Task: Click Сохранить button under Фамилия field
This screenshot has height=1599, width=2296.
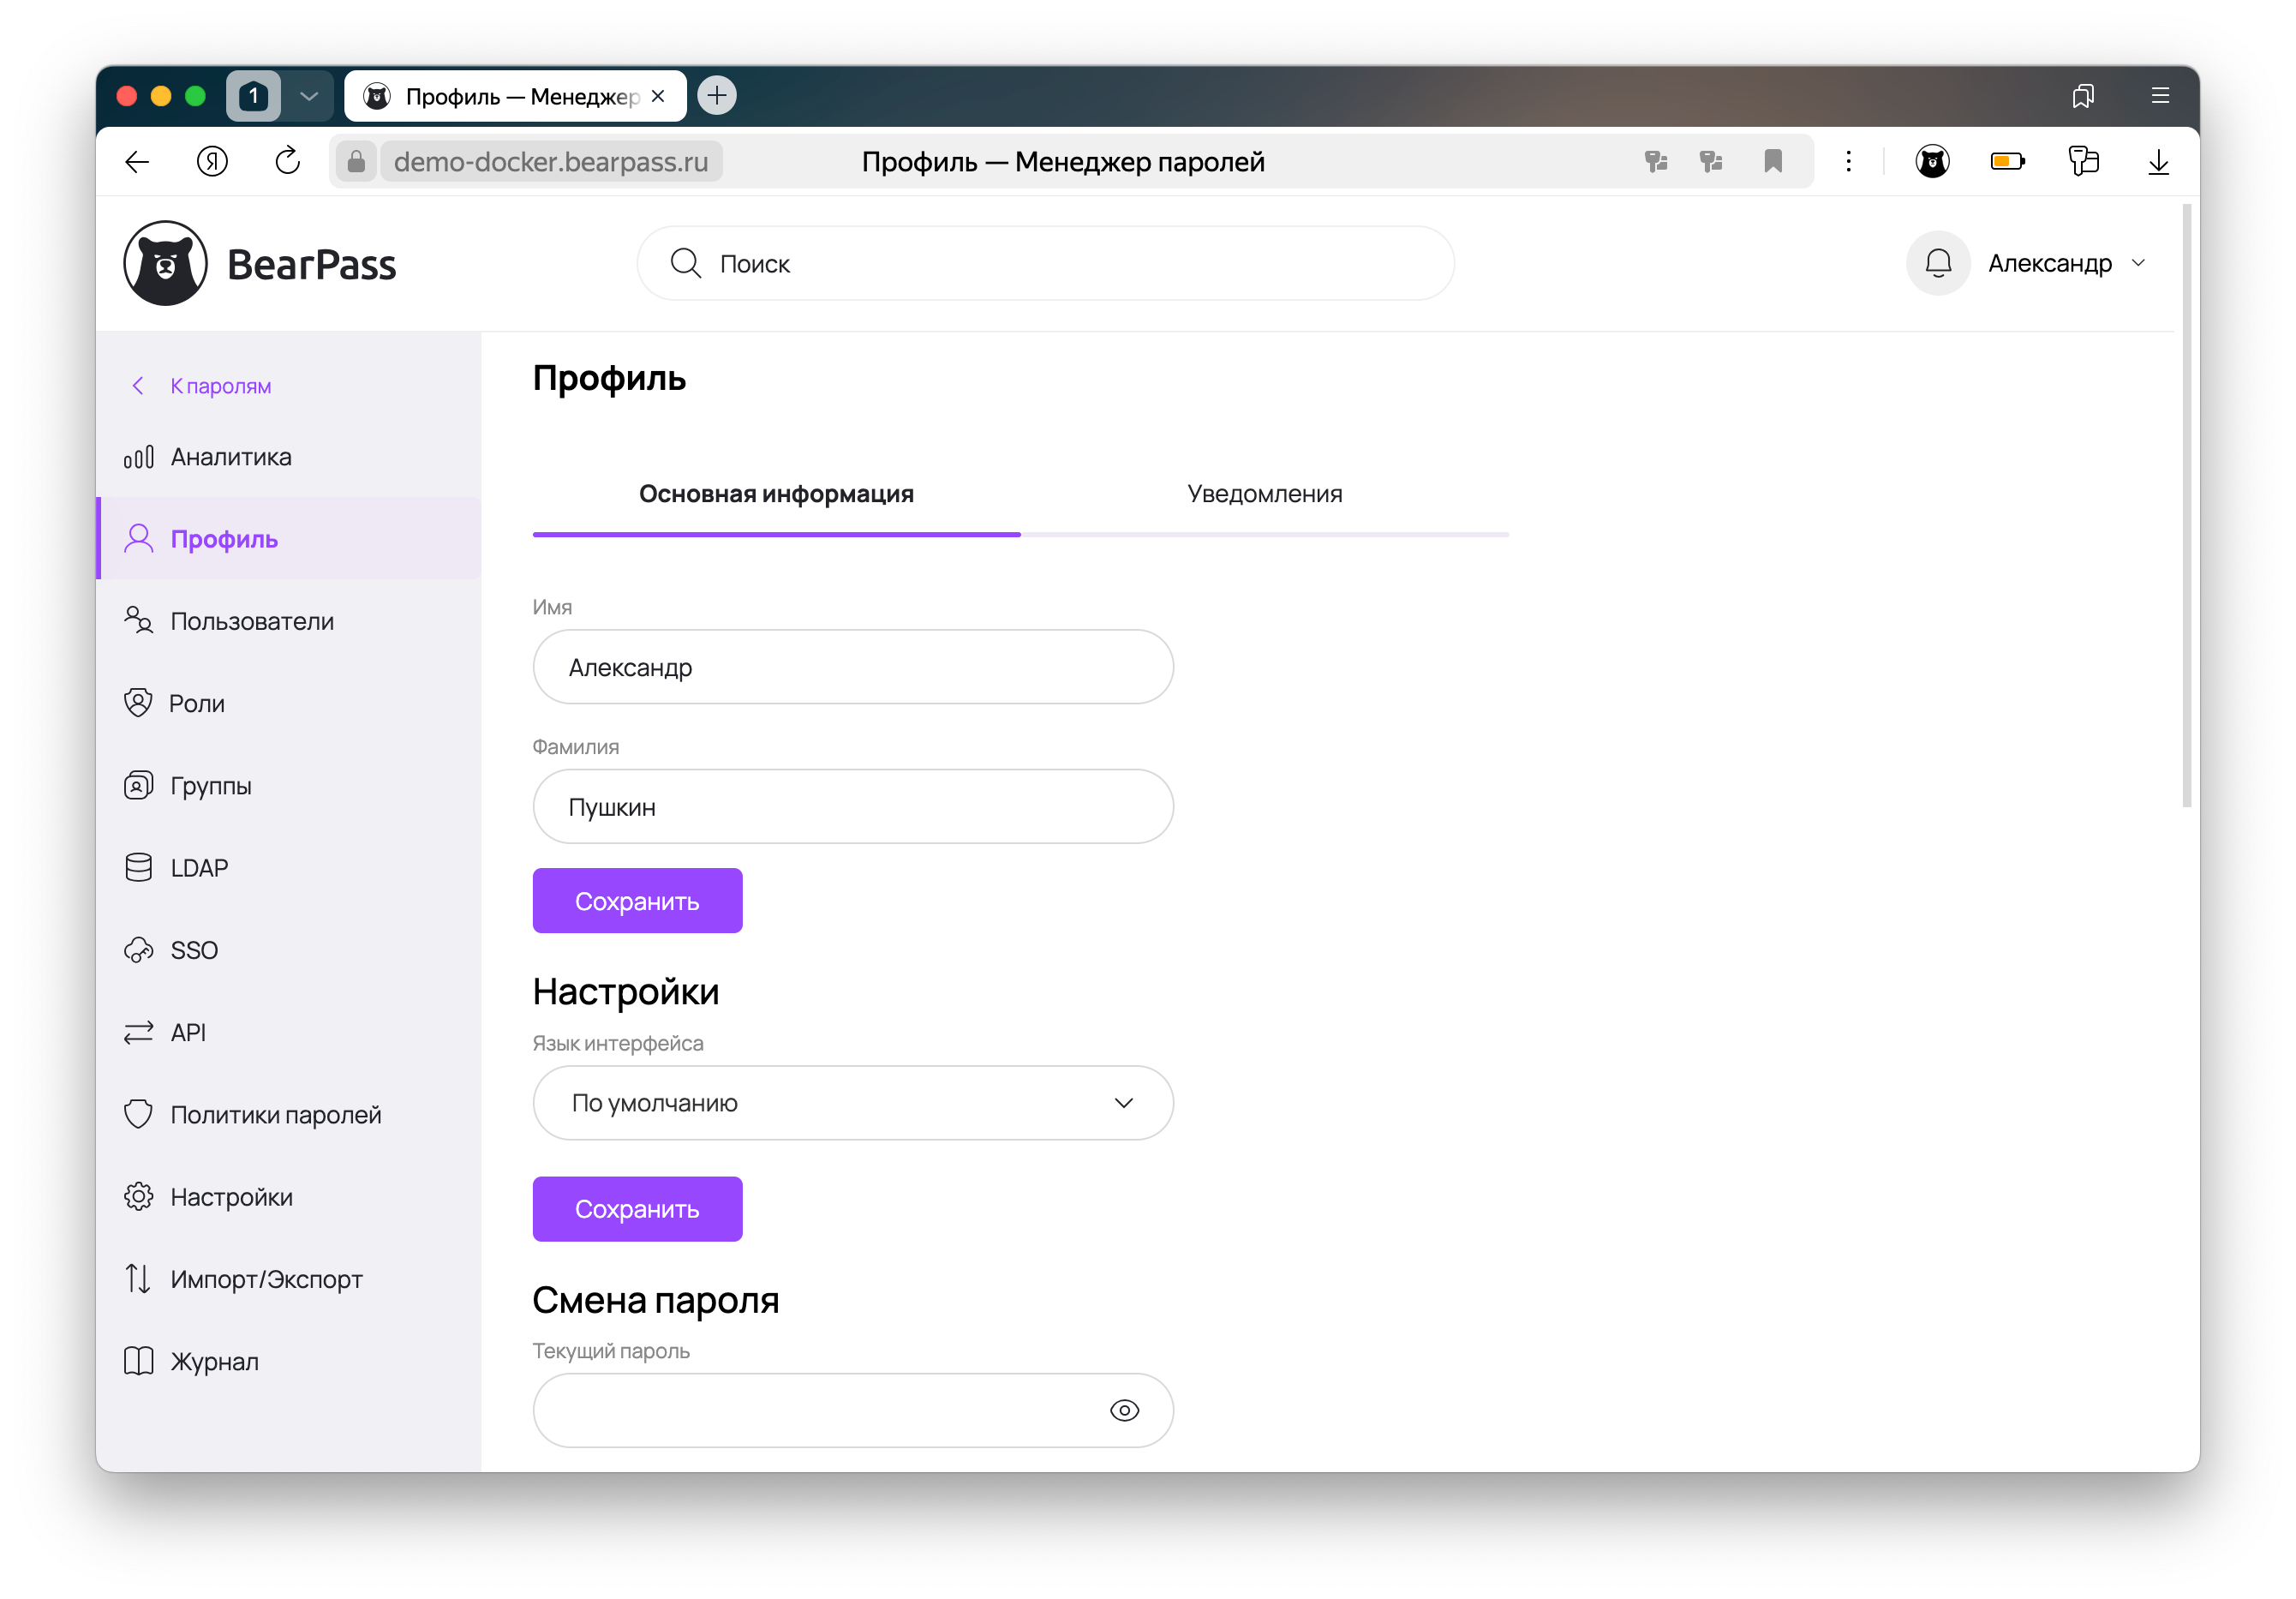Action: [x=637, y=901]
